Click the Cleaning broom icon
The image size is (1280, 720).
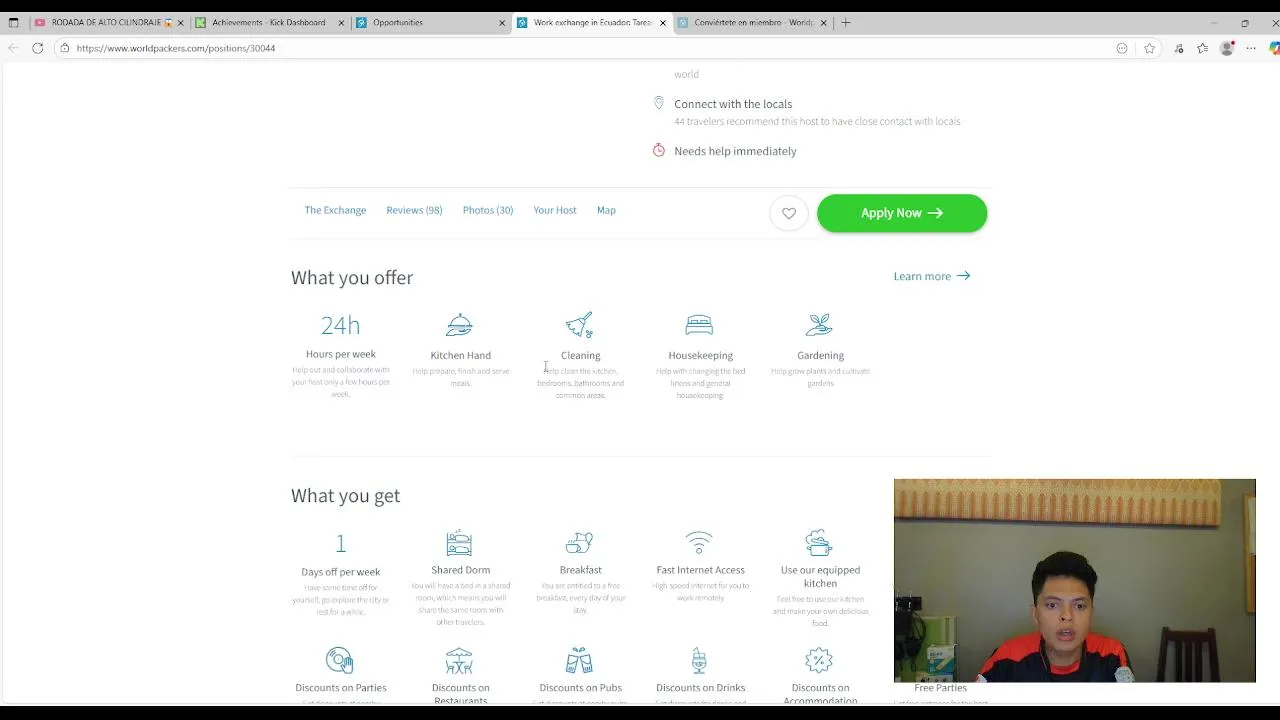pyautogui.click(x=579, y=325)
